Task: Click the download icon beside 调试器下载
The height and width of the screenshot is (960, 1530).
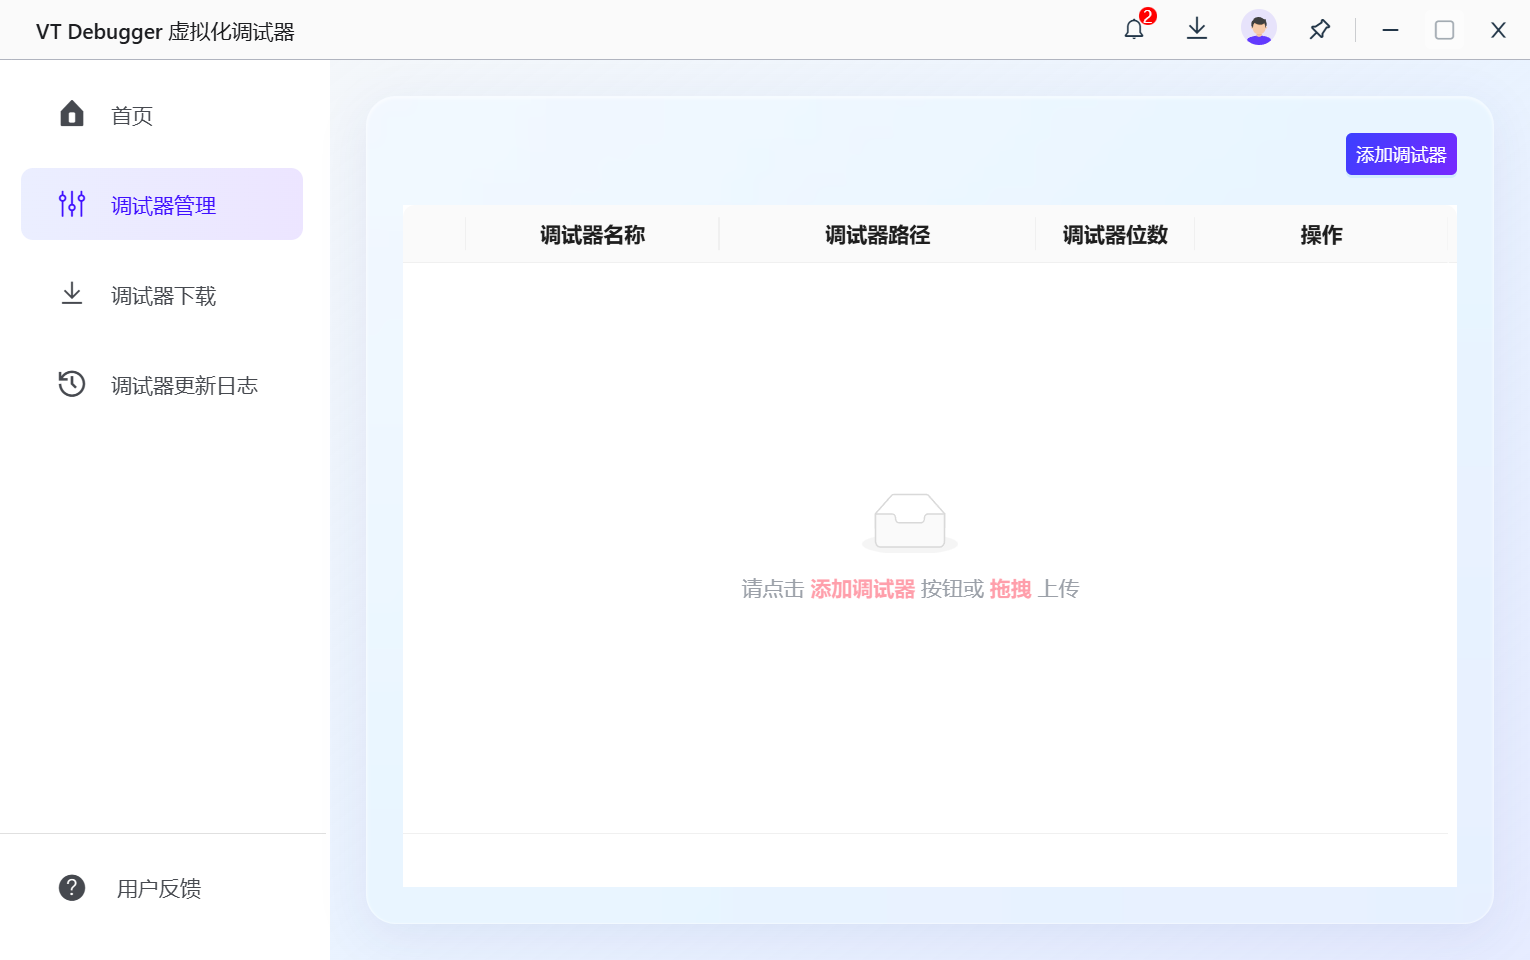Action: click(x=72, y=294)
